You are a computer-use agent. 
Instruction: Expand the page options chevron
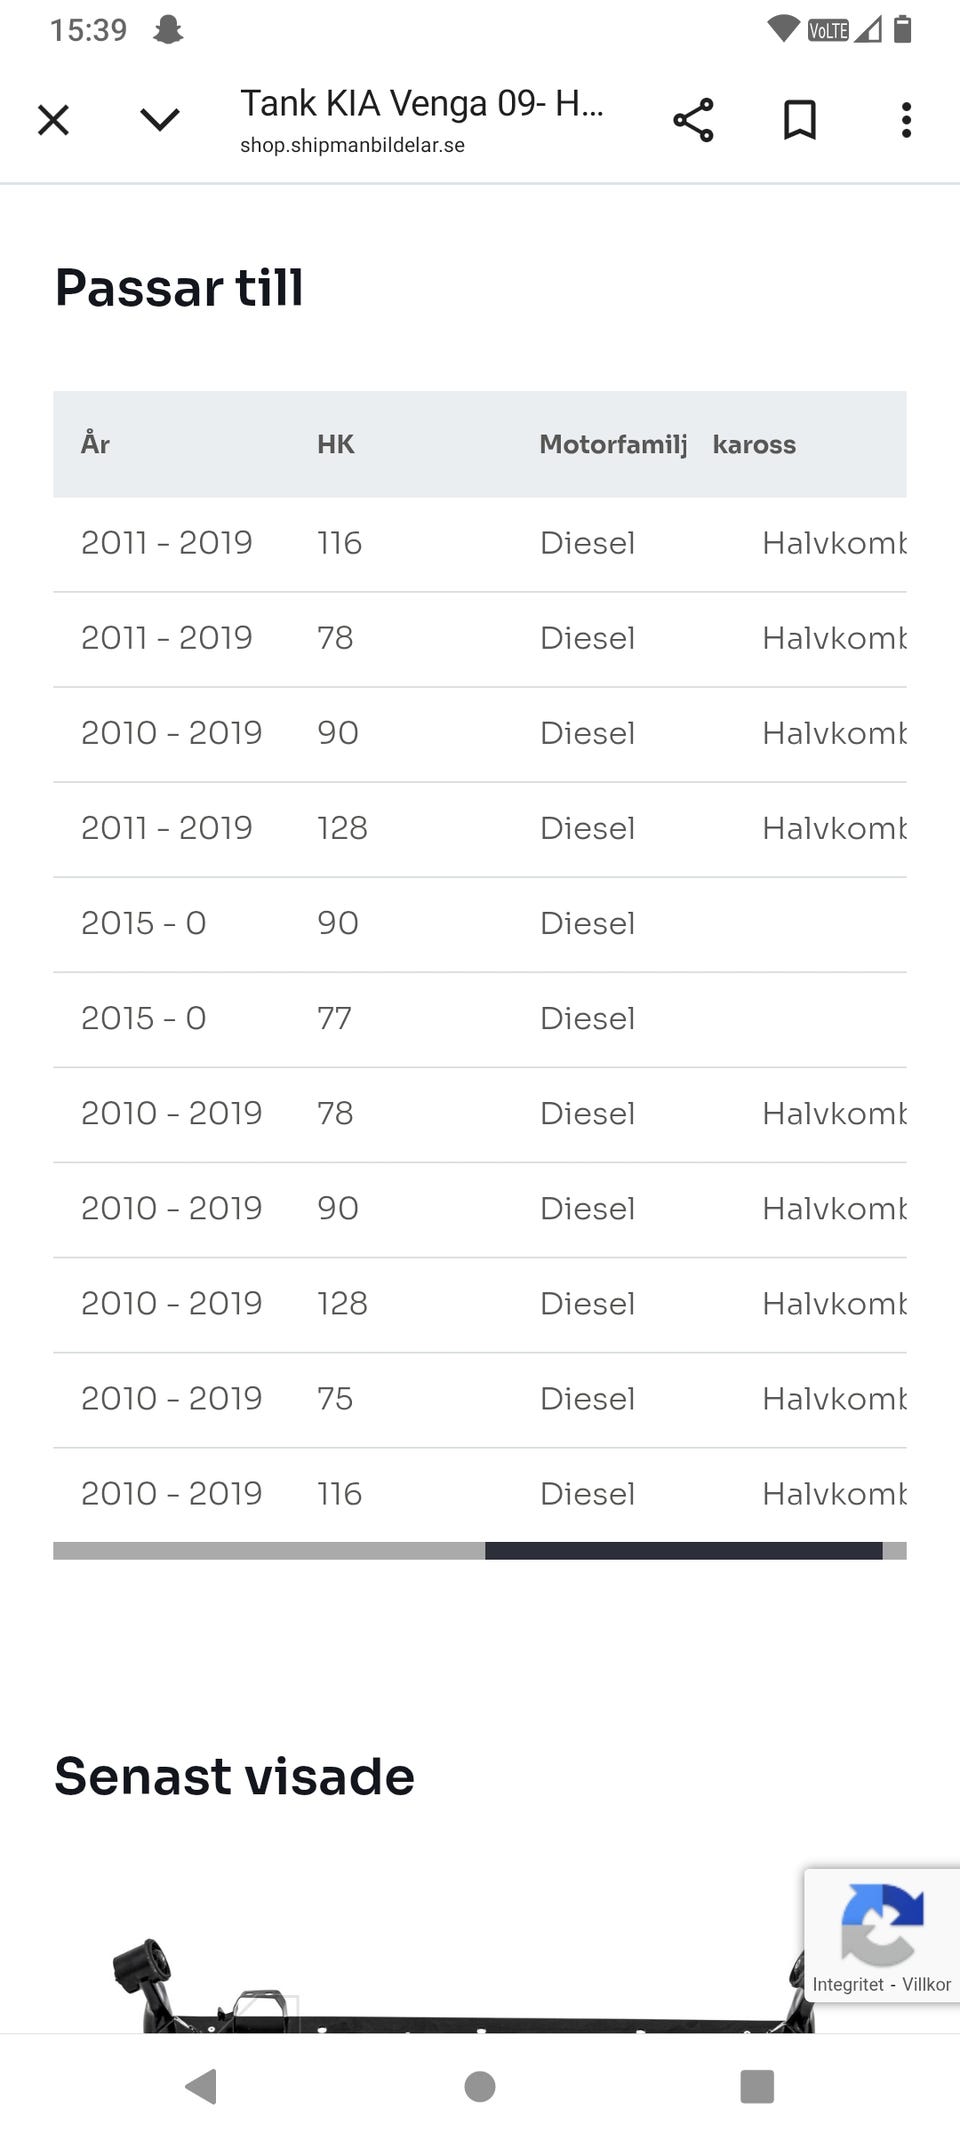coord(160,120)
